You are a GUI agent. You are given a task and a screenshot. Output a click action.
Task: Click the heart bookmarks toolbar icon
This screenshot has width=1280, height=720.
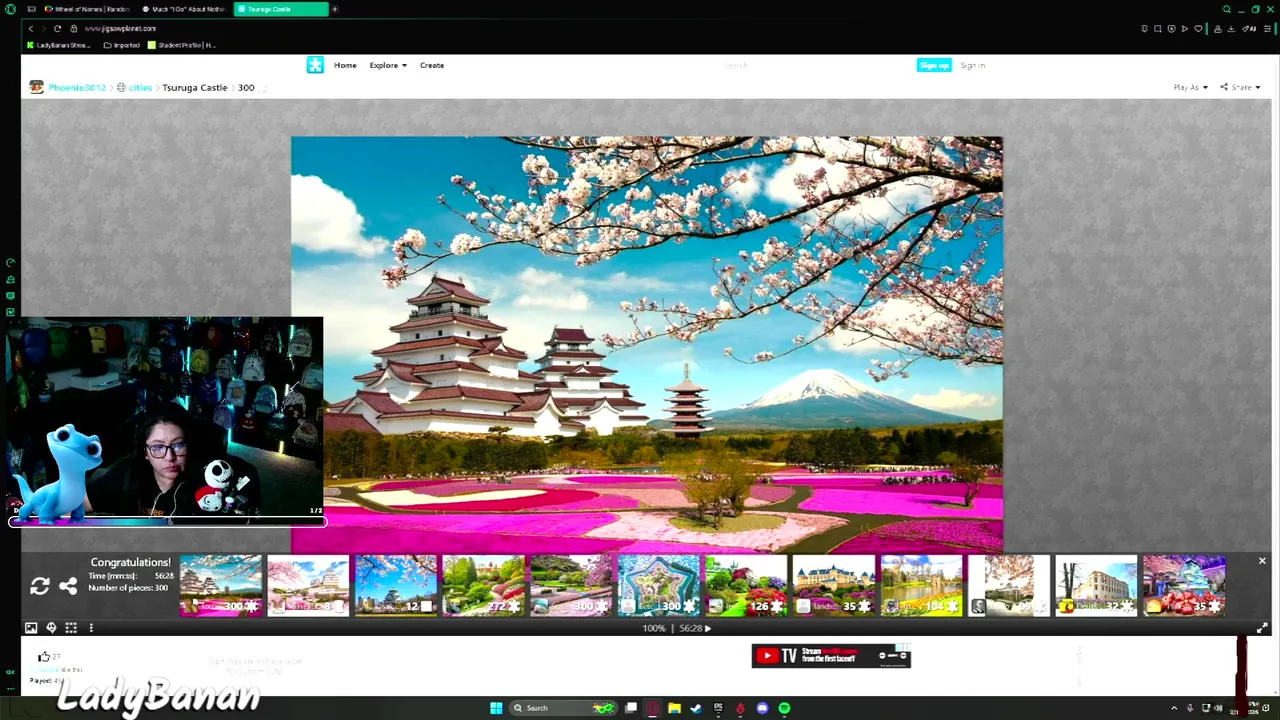click(1199, 28)
